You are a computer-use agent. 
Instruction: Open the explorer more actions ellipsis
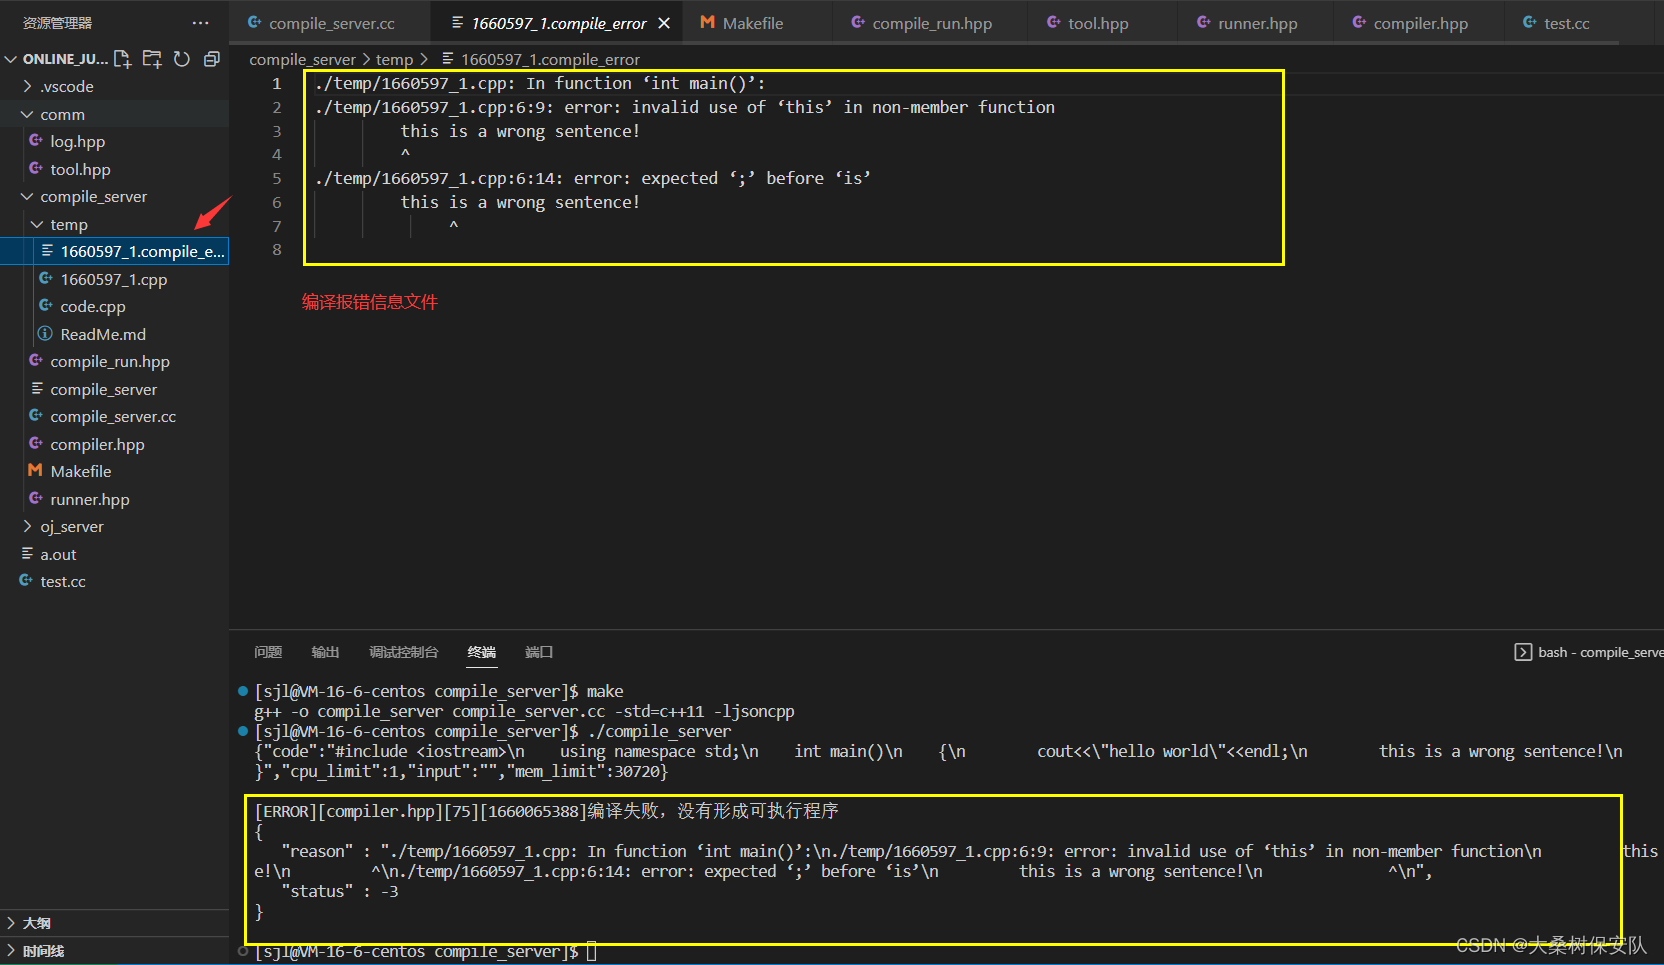pos(201,23)
